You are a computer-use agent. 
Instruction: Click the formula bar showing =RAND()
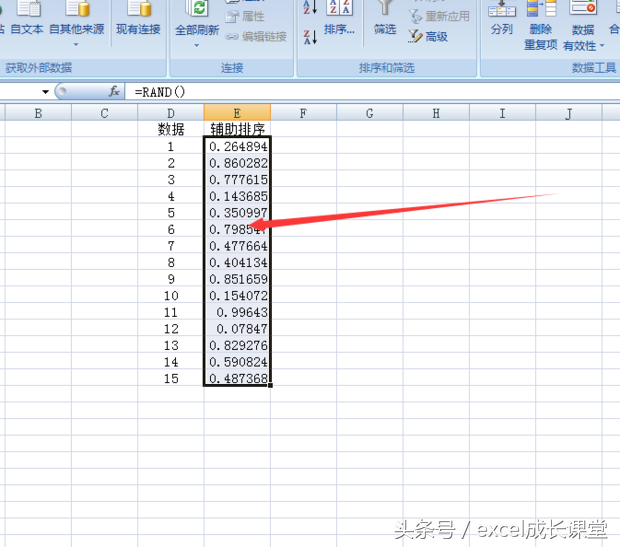click(372, 92)
